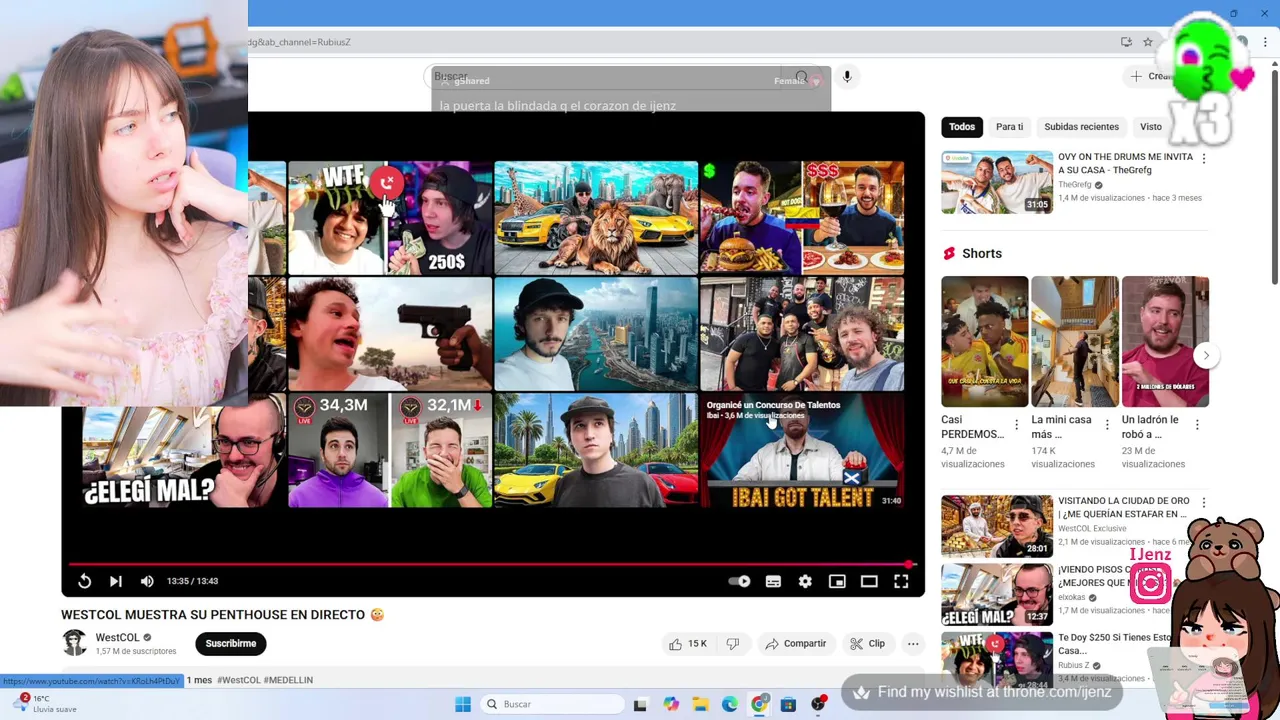Open options for Un ladrón le robó short
Viewport: 1280px width, 720px height.
[1197, 425]
